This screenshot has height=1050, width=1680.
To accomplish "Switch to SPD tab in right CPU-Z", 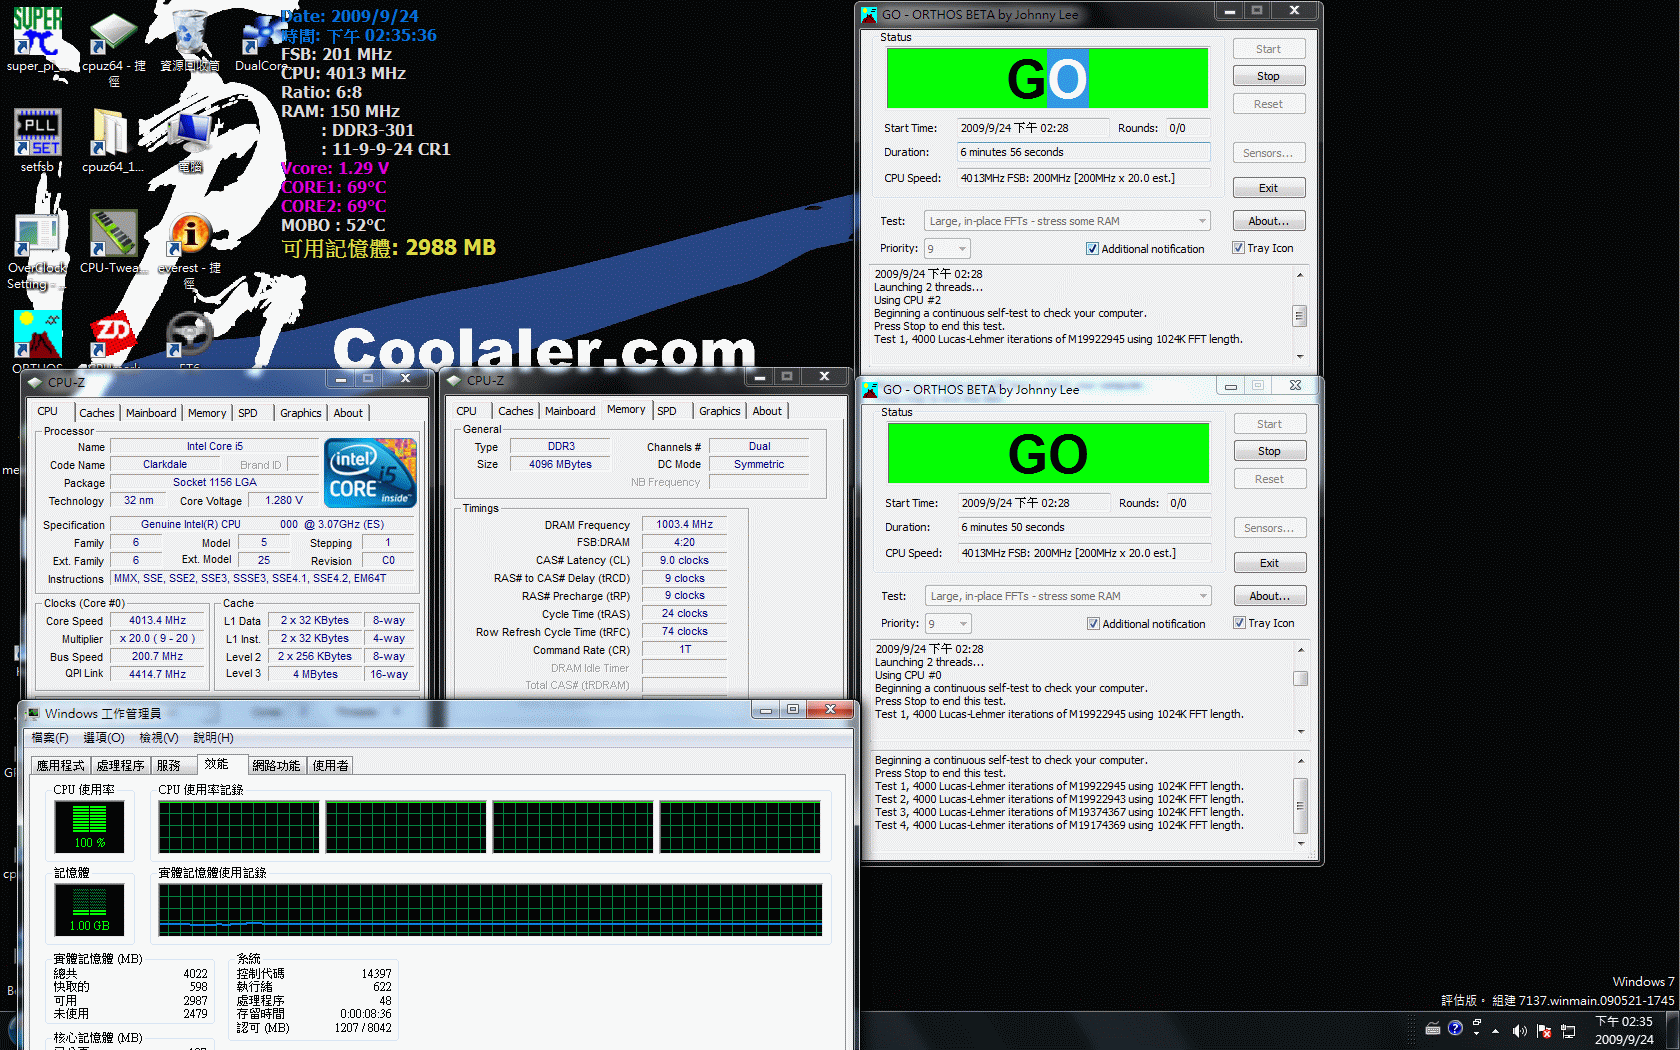I will (667, 411).
